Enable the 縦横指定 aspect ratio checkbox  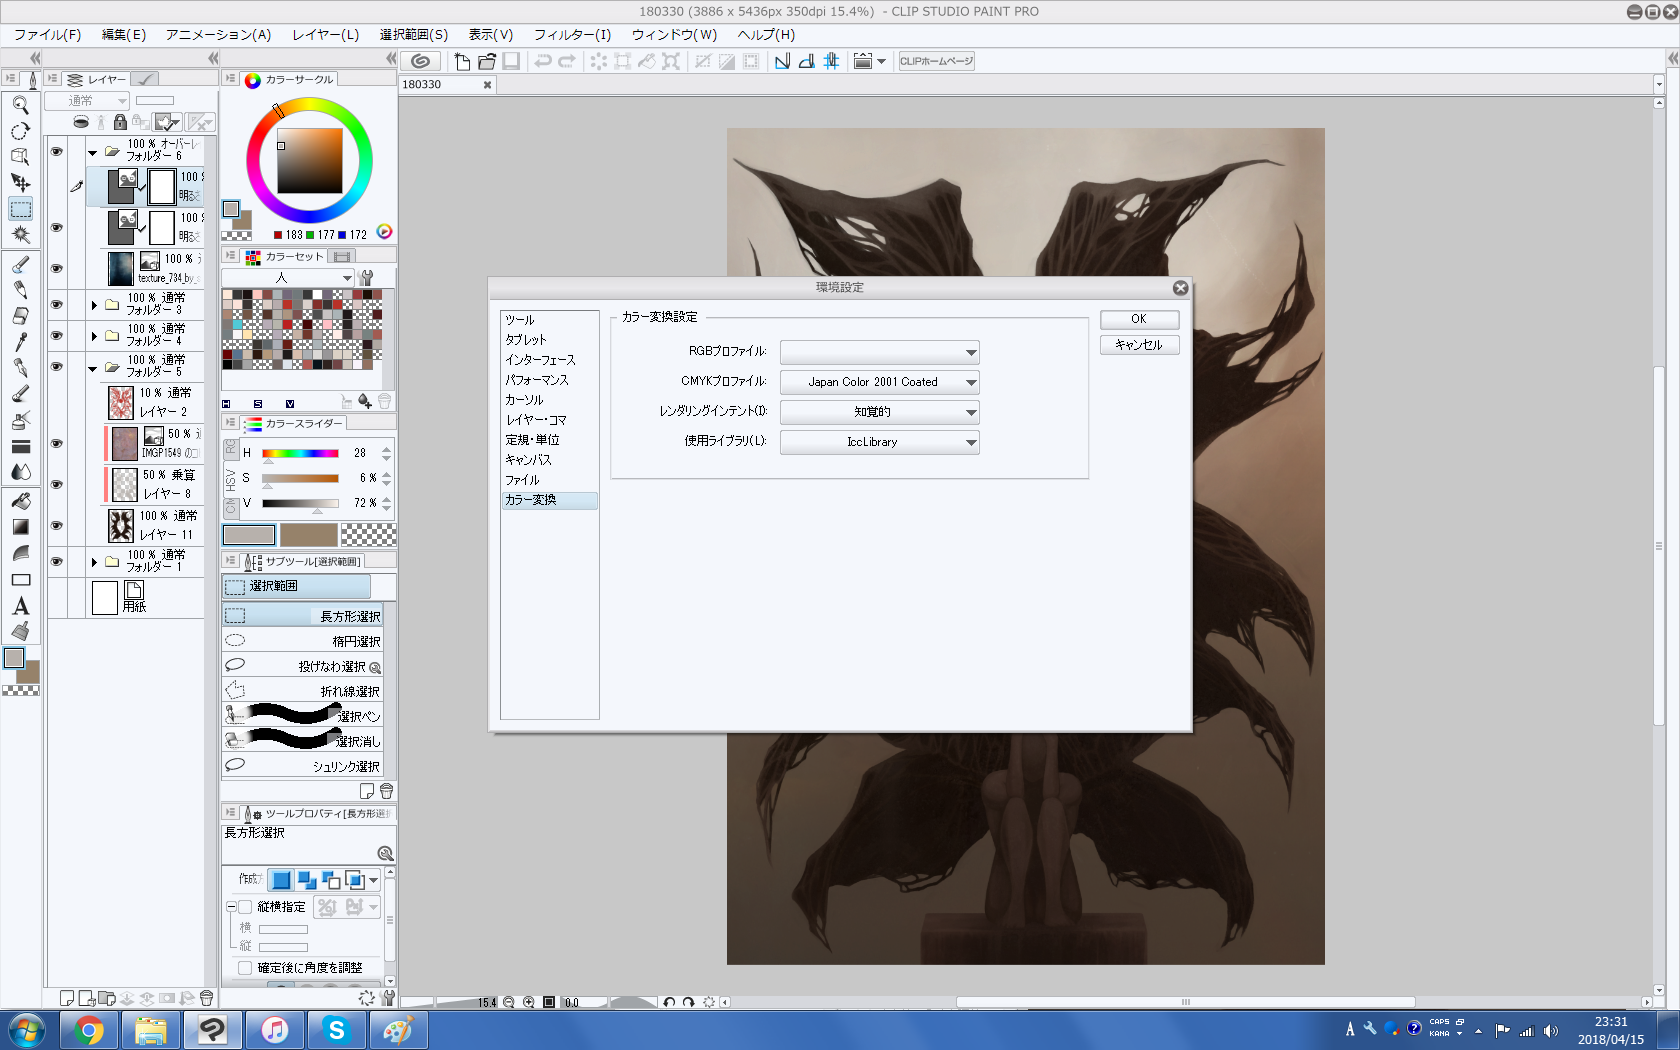(245, 907)
